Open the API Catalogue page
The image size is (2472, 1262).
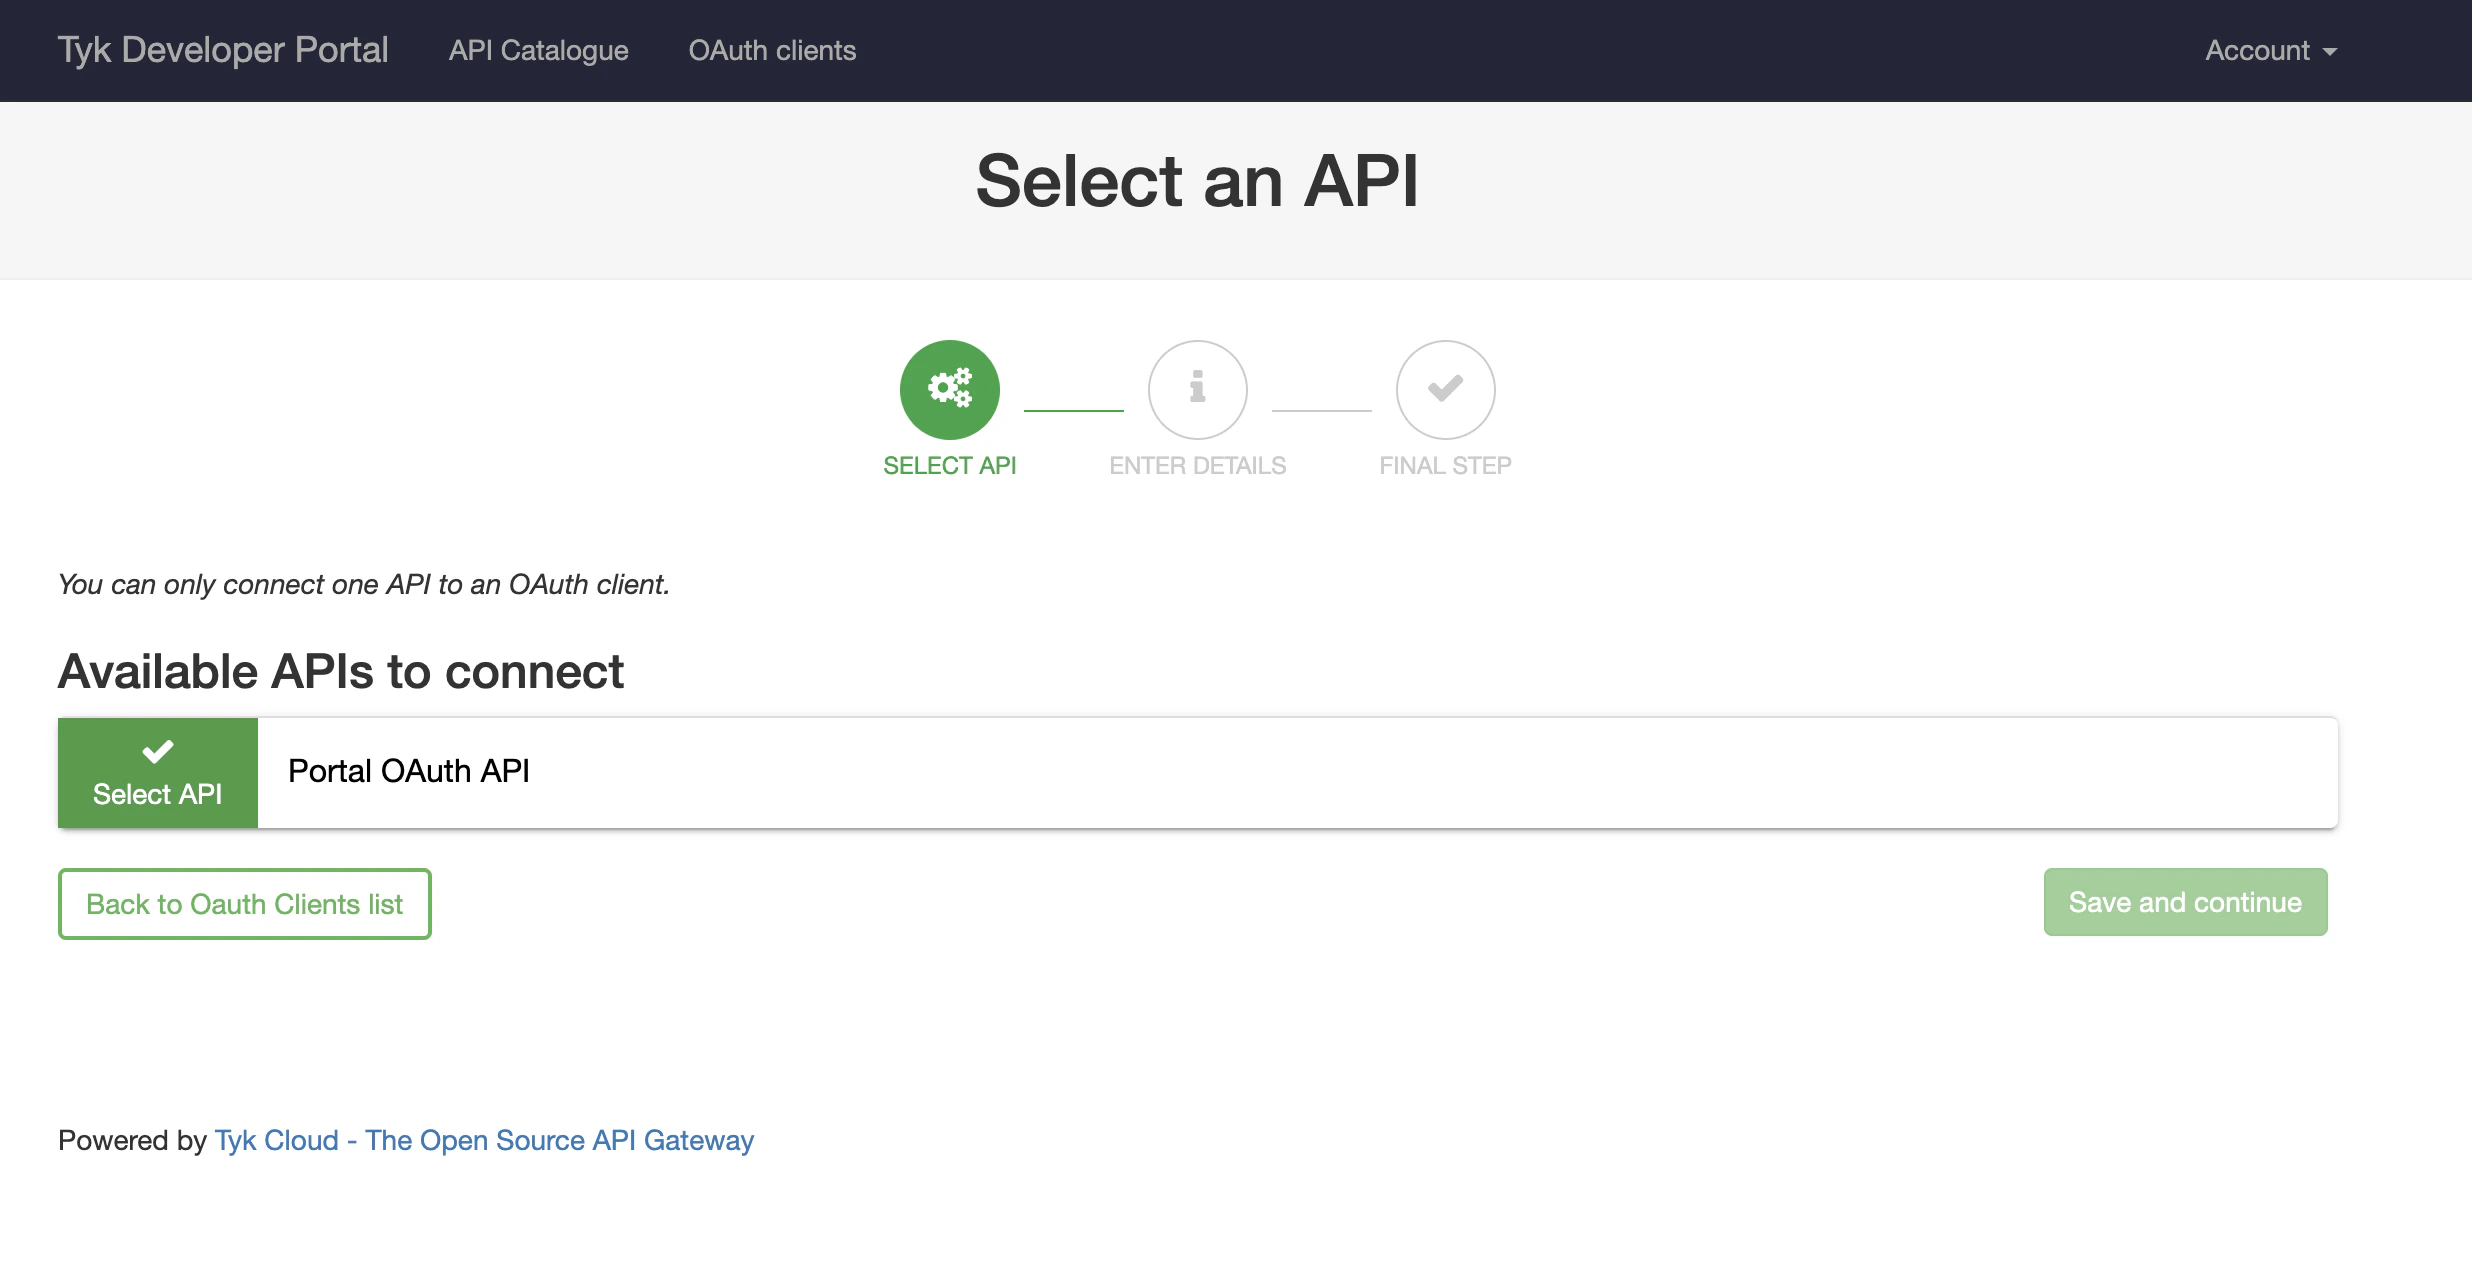(x=537, y=50)
